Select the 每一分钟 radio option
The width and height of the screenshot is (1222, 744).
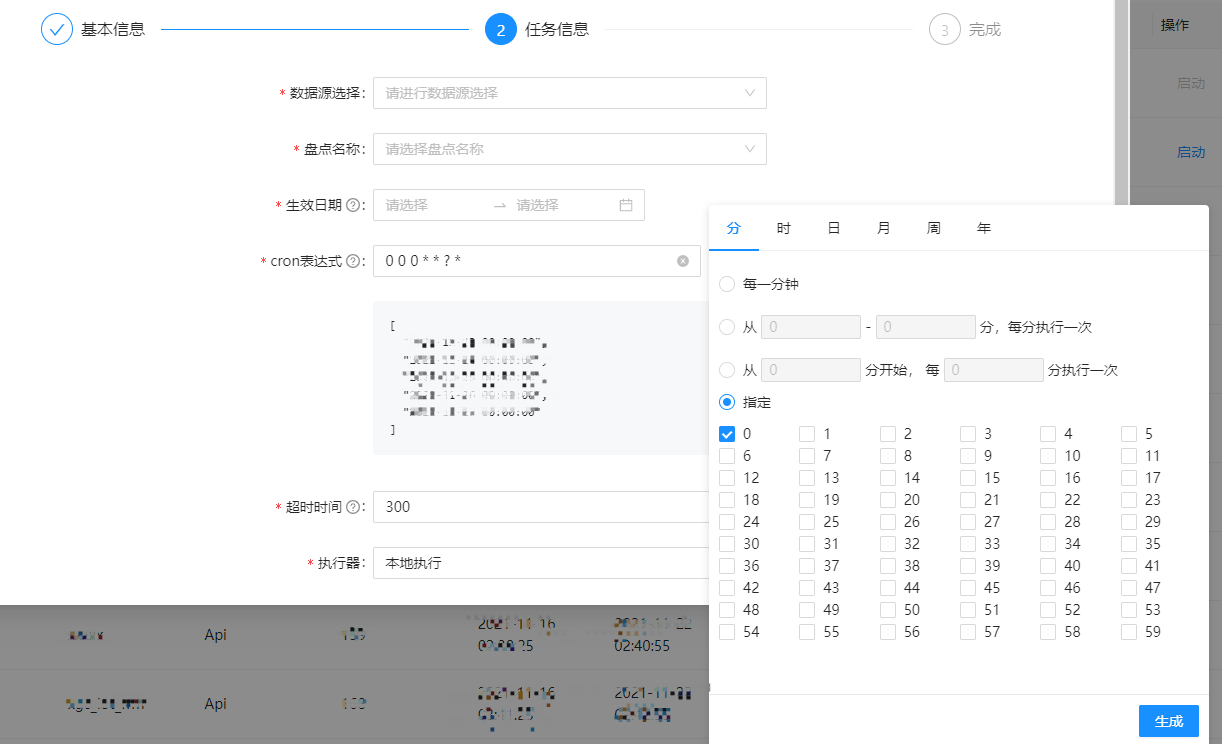[727, 284]
